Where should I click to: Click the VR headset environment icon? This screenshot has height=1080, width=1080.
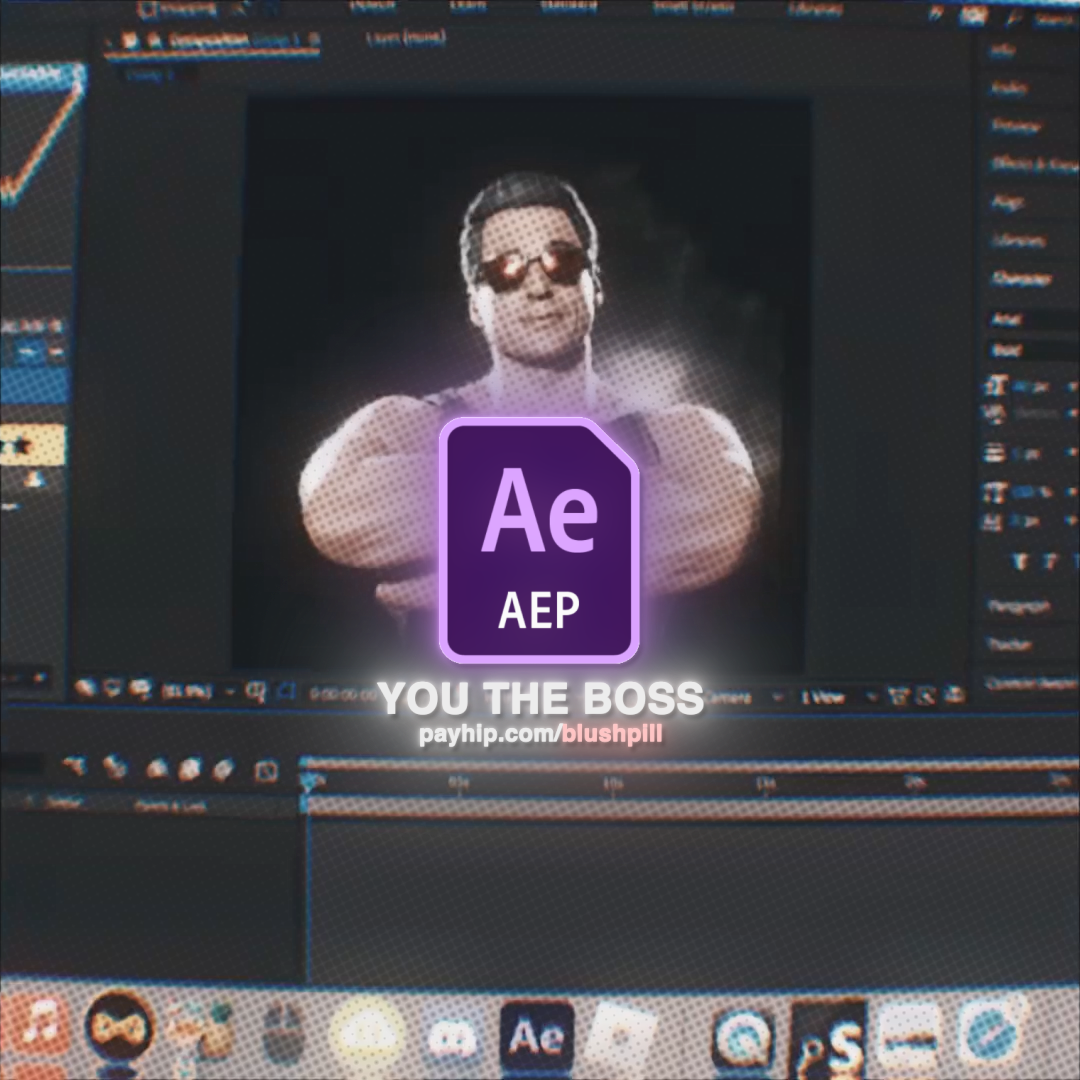[140, 689]
